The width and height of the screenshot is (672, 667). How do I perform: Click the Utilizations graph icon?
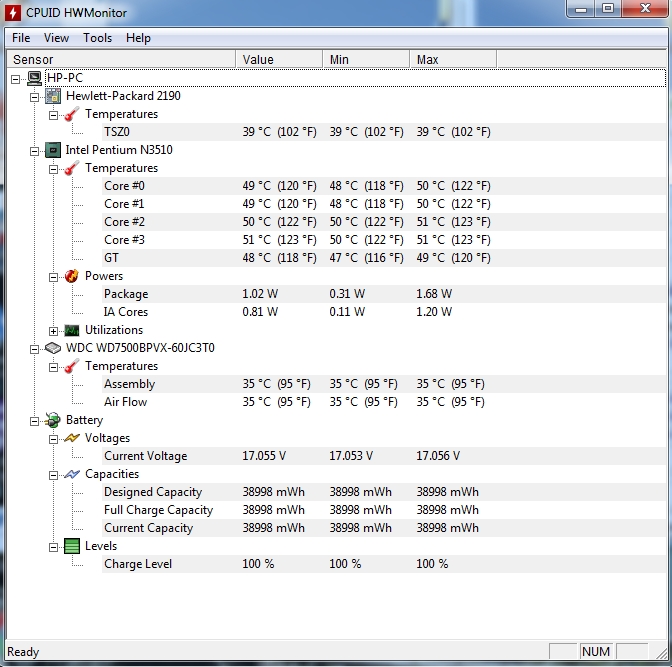[72, 330]
